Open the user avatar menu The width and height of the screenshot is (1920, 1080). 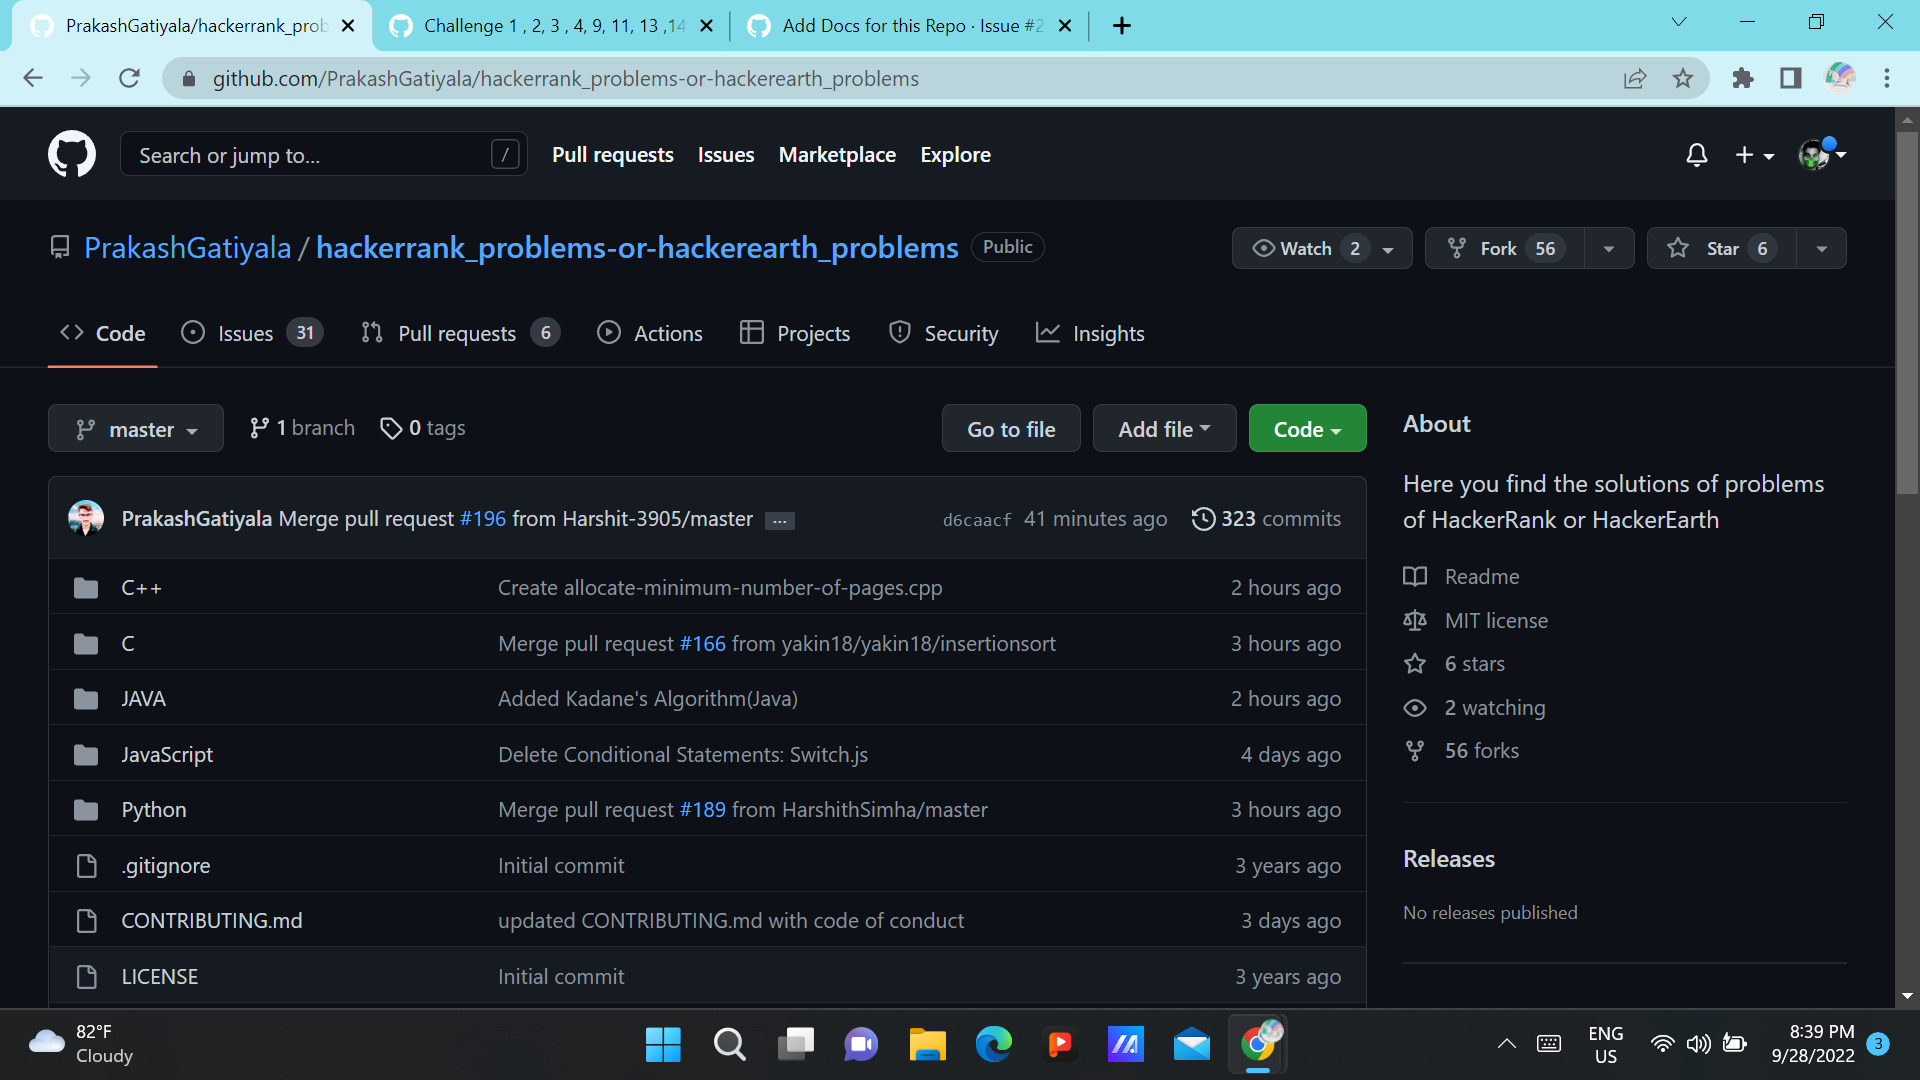coord(1822,154)
